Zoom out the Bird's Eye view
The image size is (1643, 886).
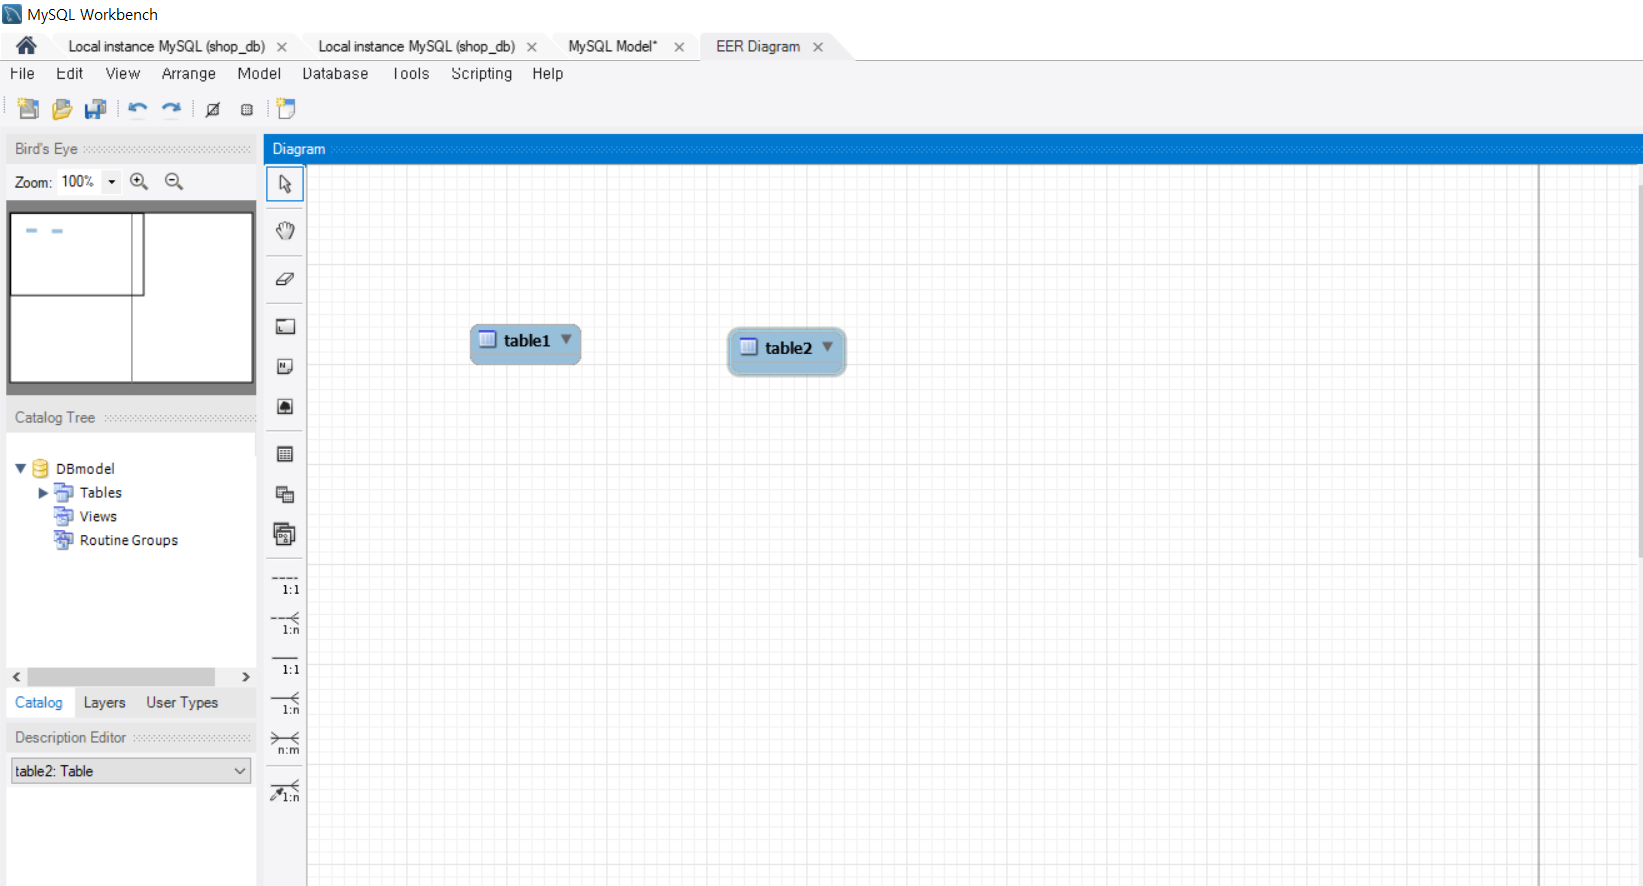[174, 181]
